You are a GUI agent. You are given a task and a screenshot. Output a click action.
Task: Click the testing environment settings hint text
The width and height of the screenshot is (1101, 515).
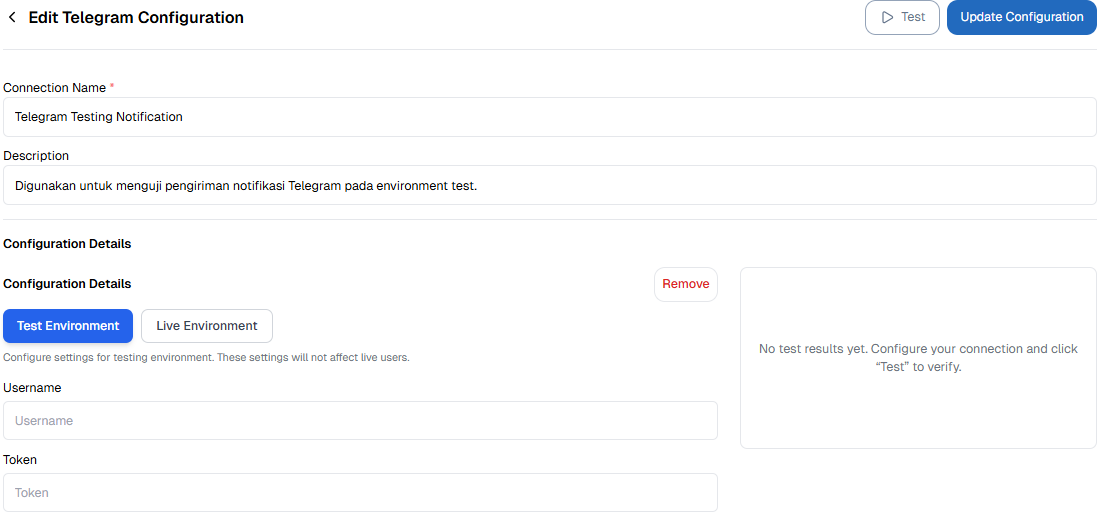click(x=206, y=358)
